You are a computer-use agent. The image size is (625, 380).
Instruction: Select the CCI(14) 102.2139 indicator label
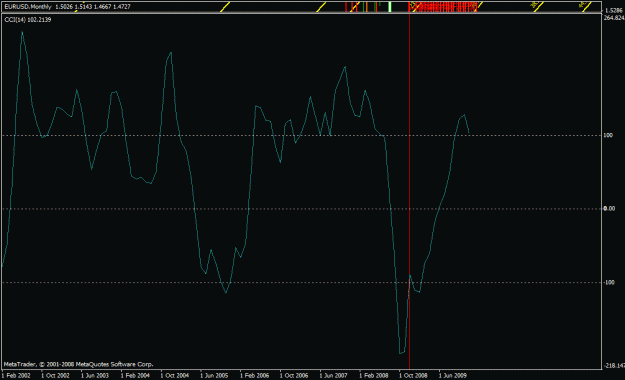pyautogui.click(x=28, y=20)
